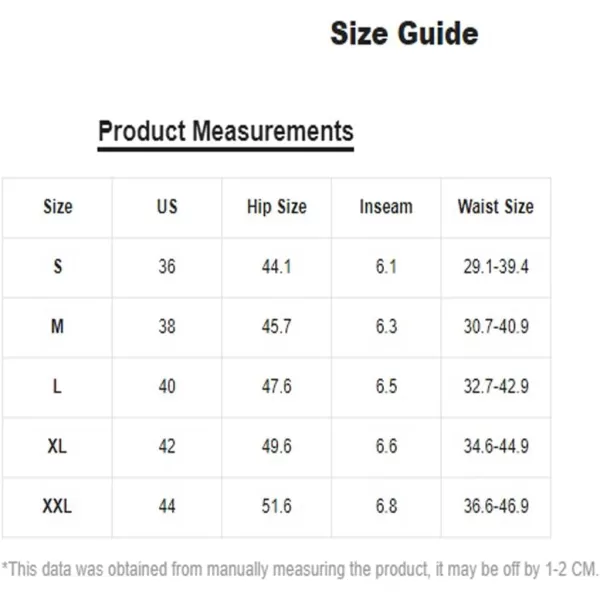600x600 pixels.
Task: Click the manual measuring disclaimer note
Action: pos(300,569)
